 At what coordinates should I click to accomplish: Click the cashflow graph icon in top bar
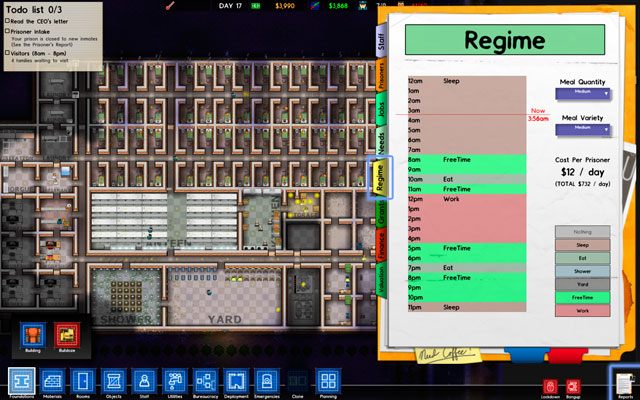pyautogui.click(x=315, y=6)
